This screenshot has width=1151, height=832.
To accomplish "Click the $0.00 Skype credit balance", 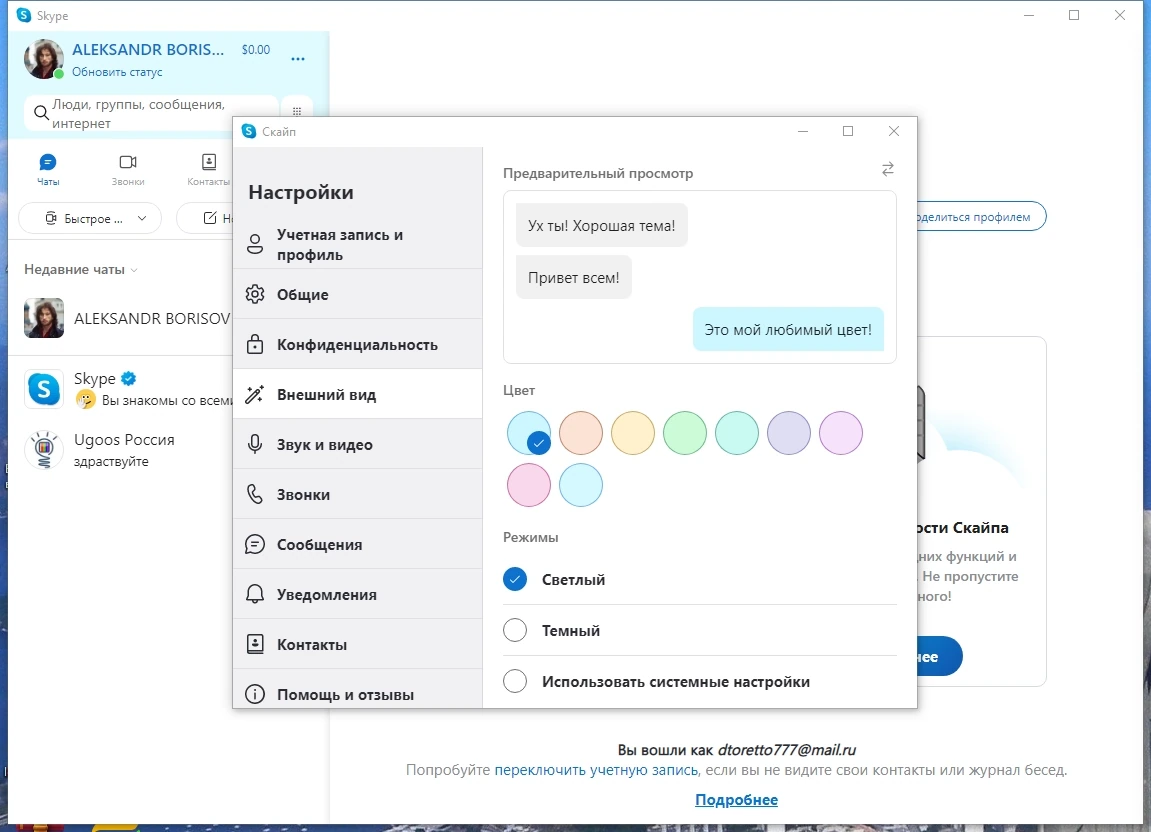I will tap(255, 49).
